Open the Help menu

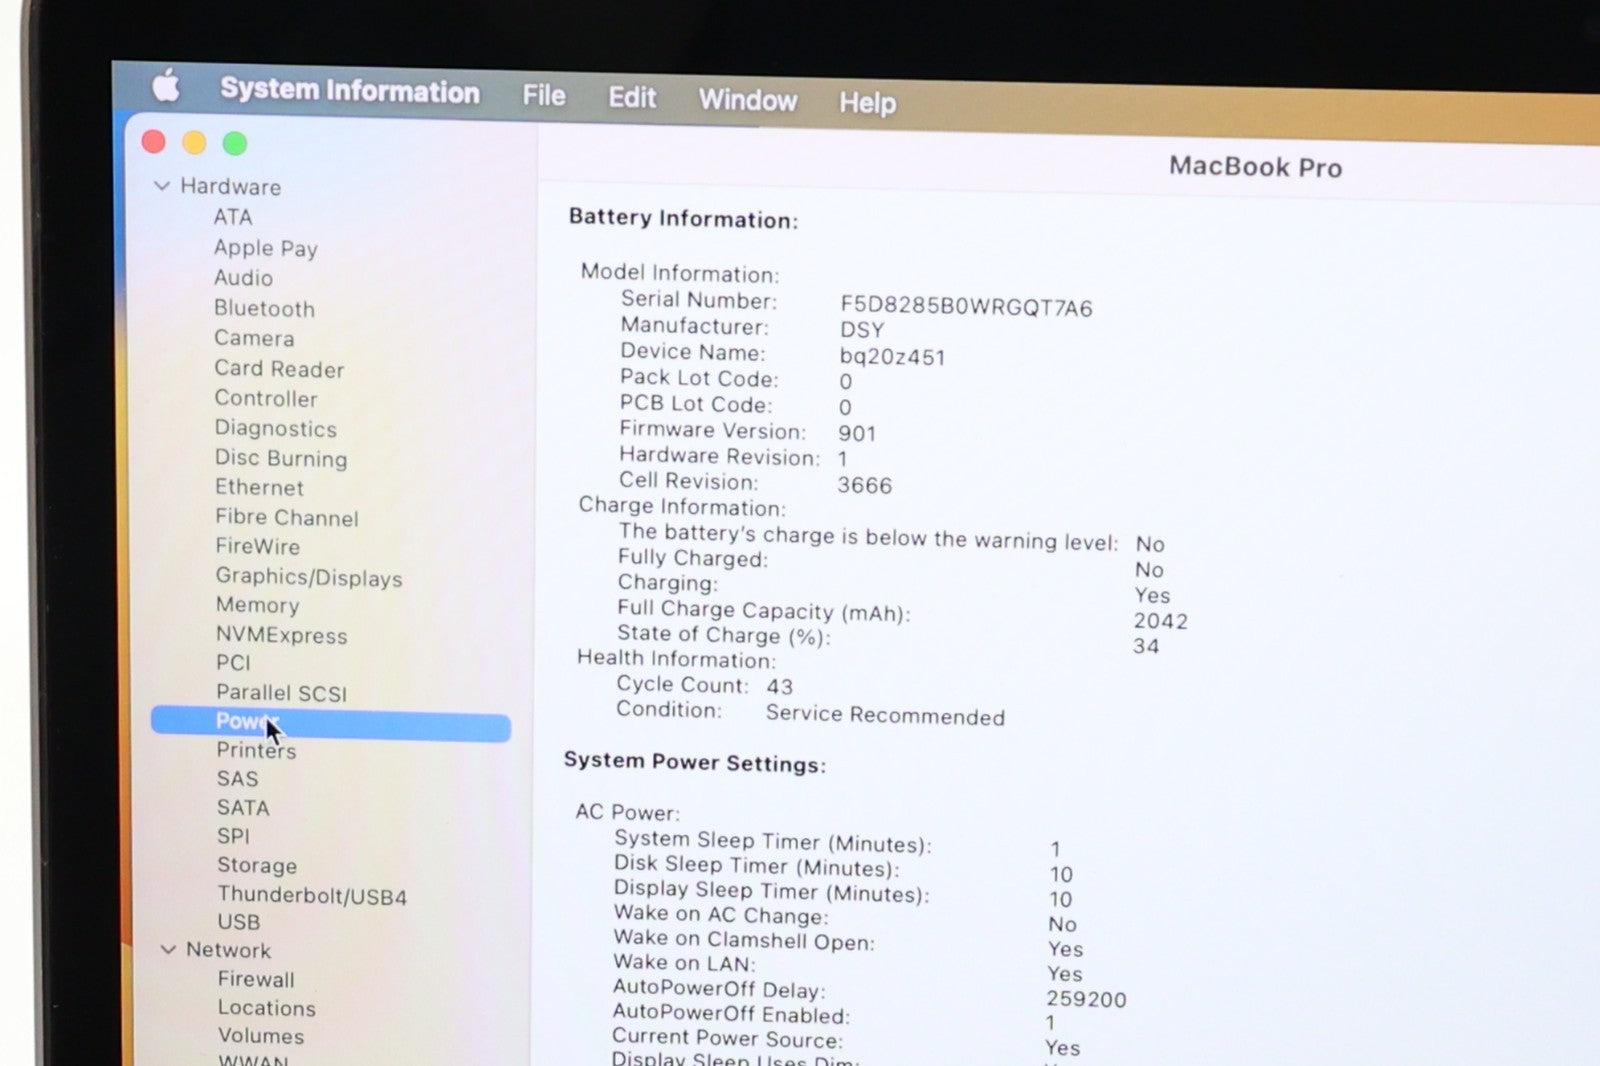tap(867, 103)
